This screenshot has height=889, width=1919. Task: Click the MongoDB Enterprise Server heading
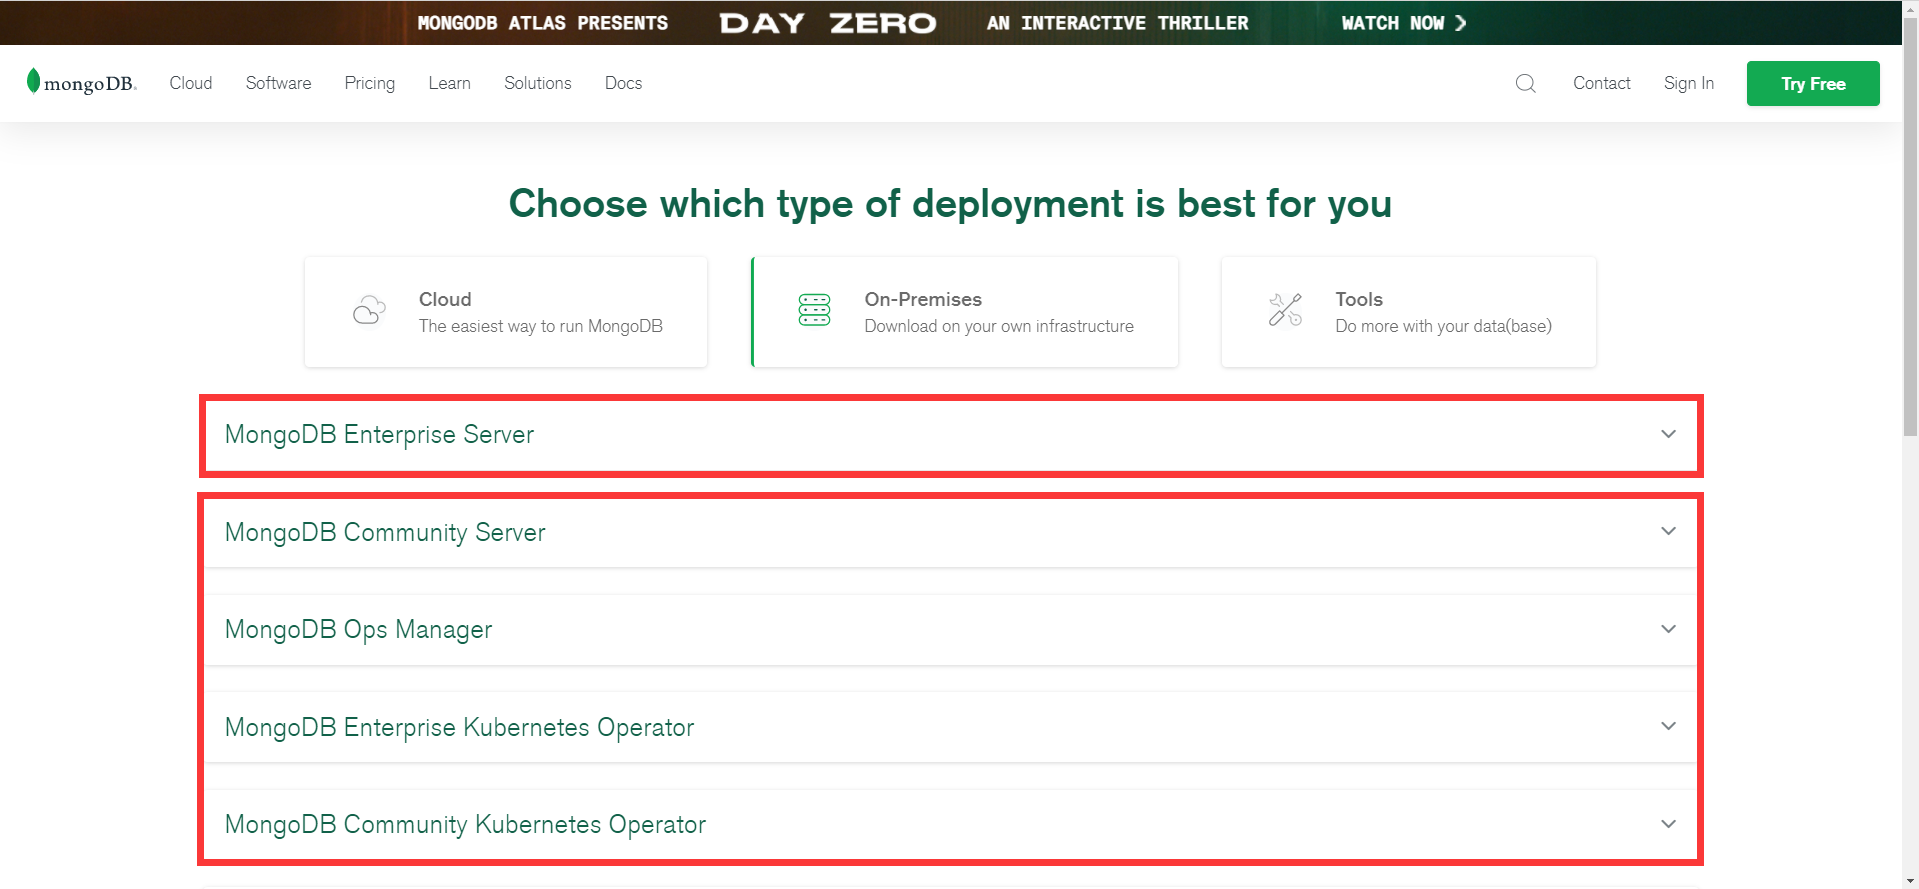click(379, 435)
